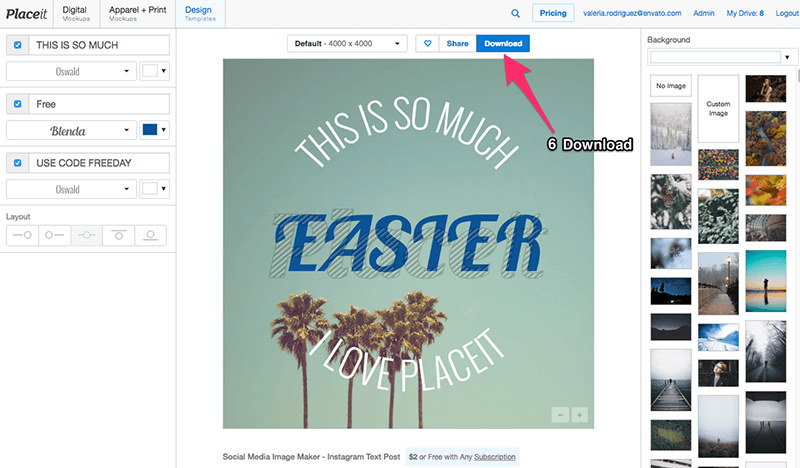Open blue color picker for Free text
The image size is (800, 468).
point(154,130)
